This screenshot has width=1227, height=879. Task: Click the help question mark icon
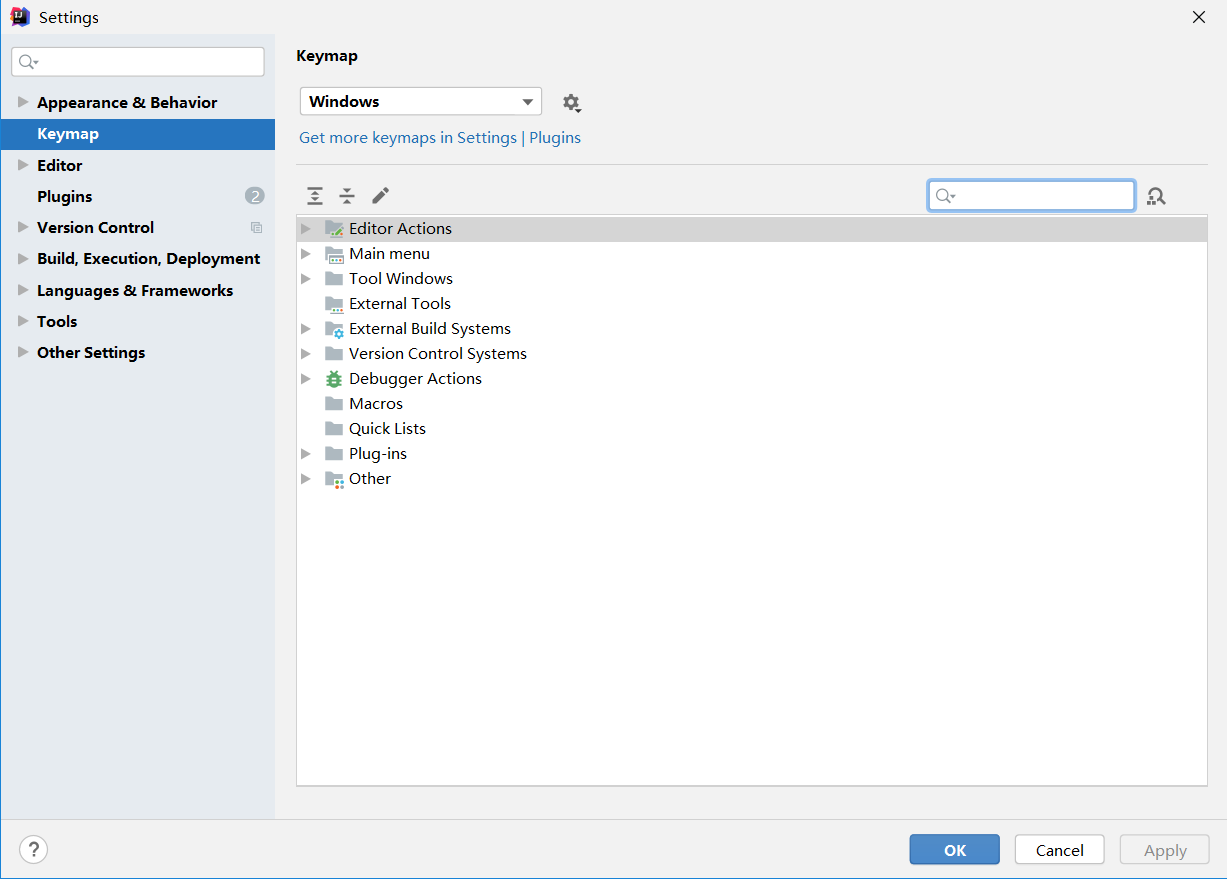pyautogui.click(x=34, y=849)
